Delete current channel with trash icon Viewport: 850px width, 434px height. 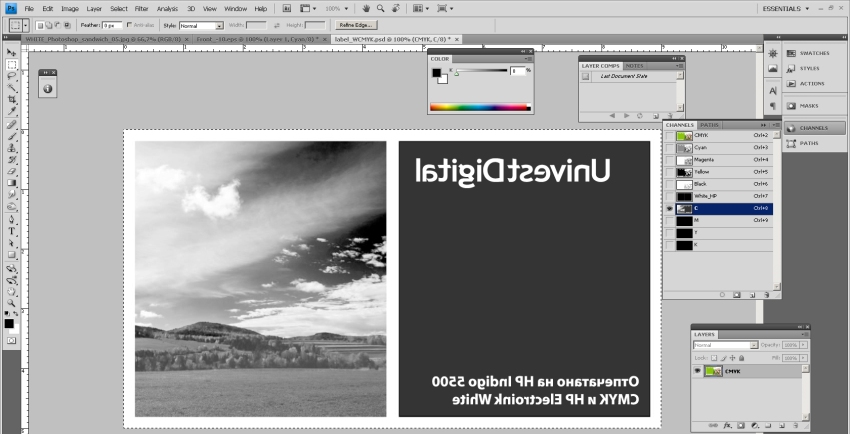(767, 295)
